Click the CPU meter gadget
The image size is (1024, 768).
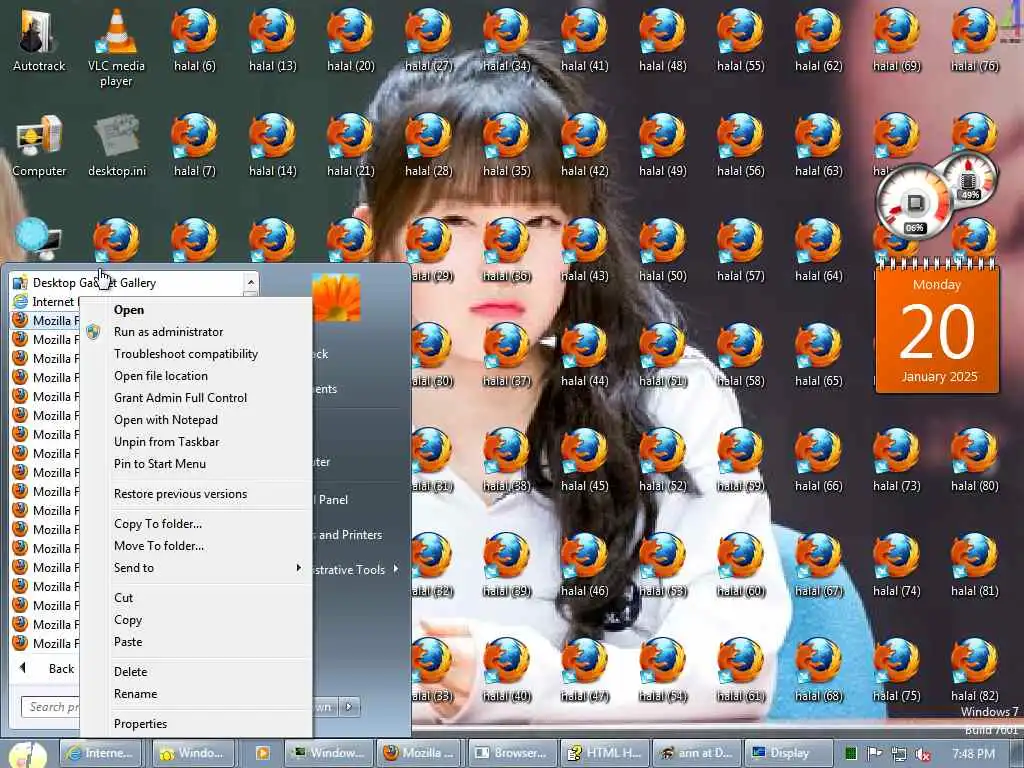coord(916,204)
